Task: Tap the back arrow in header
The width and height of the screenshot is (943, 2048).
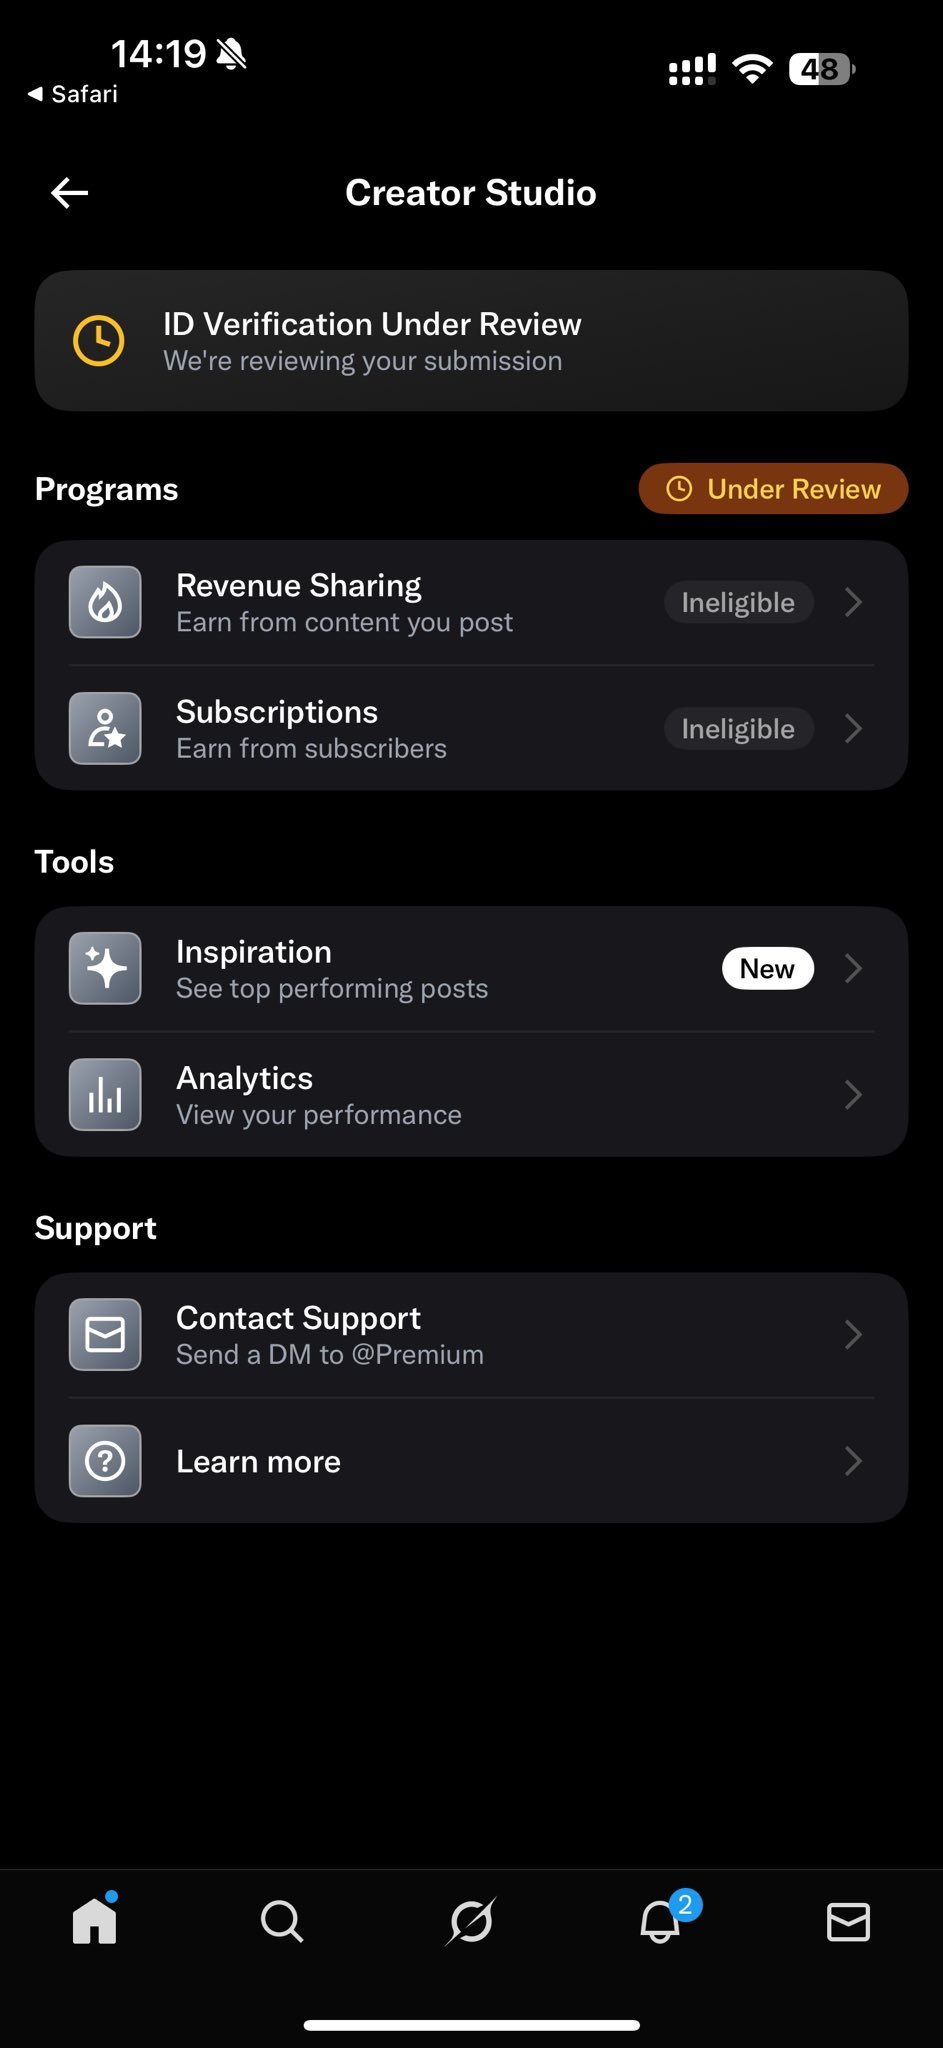Action: click(69, 193)
